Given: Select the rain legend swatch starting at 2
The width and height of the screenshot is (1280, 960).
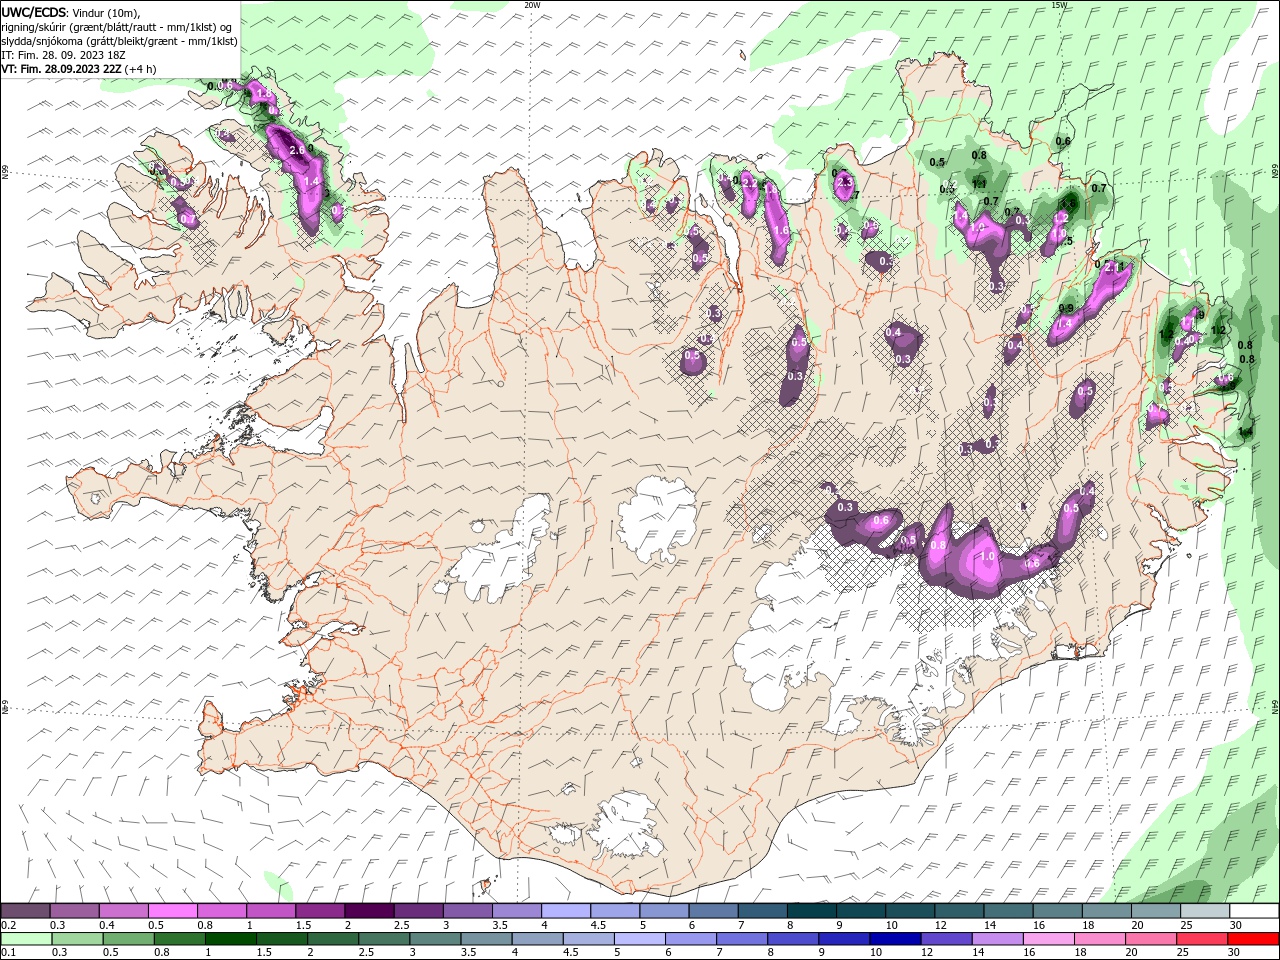Looking at the screenshot, I should tap(332, 939).
